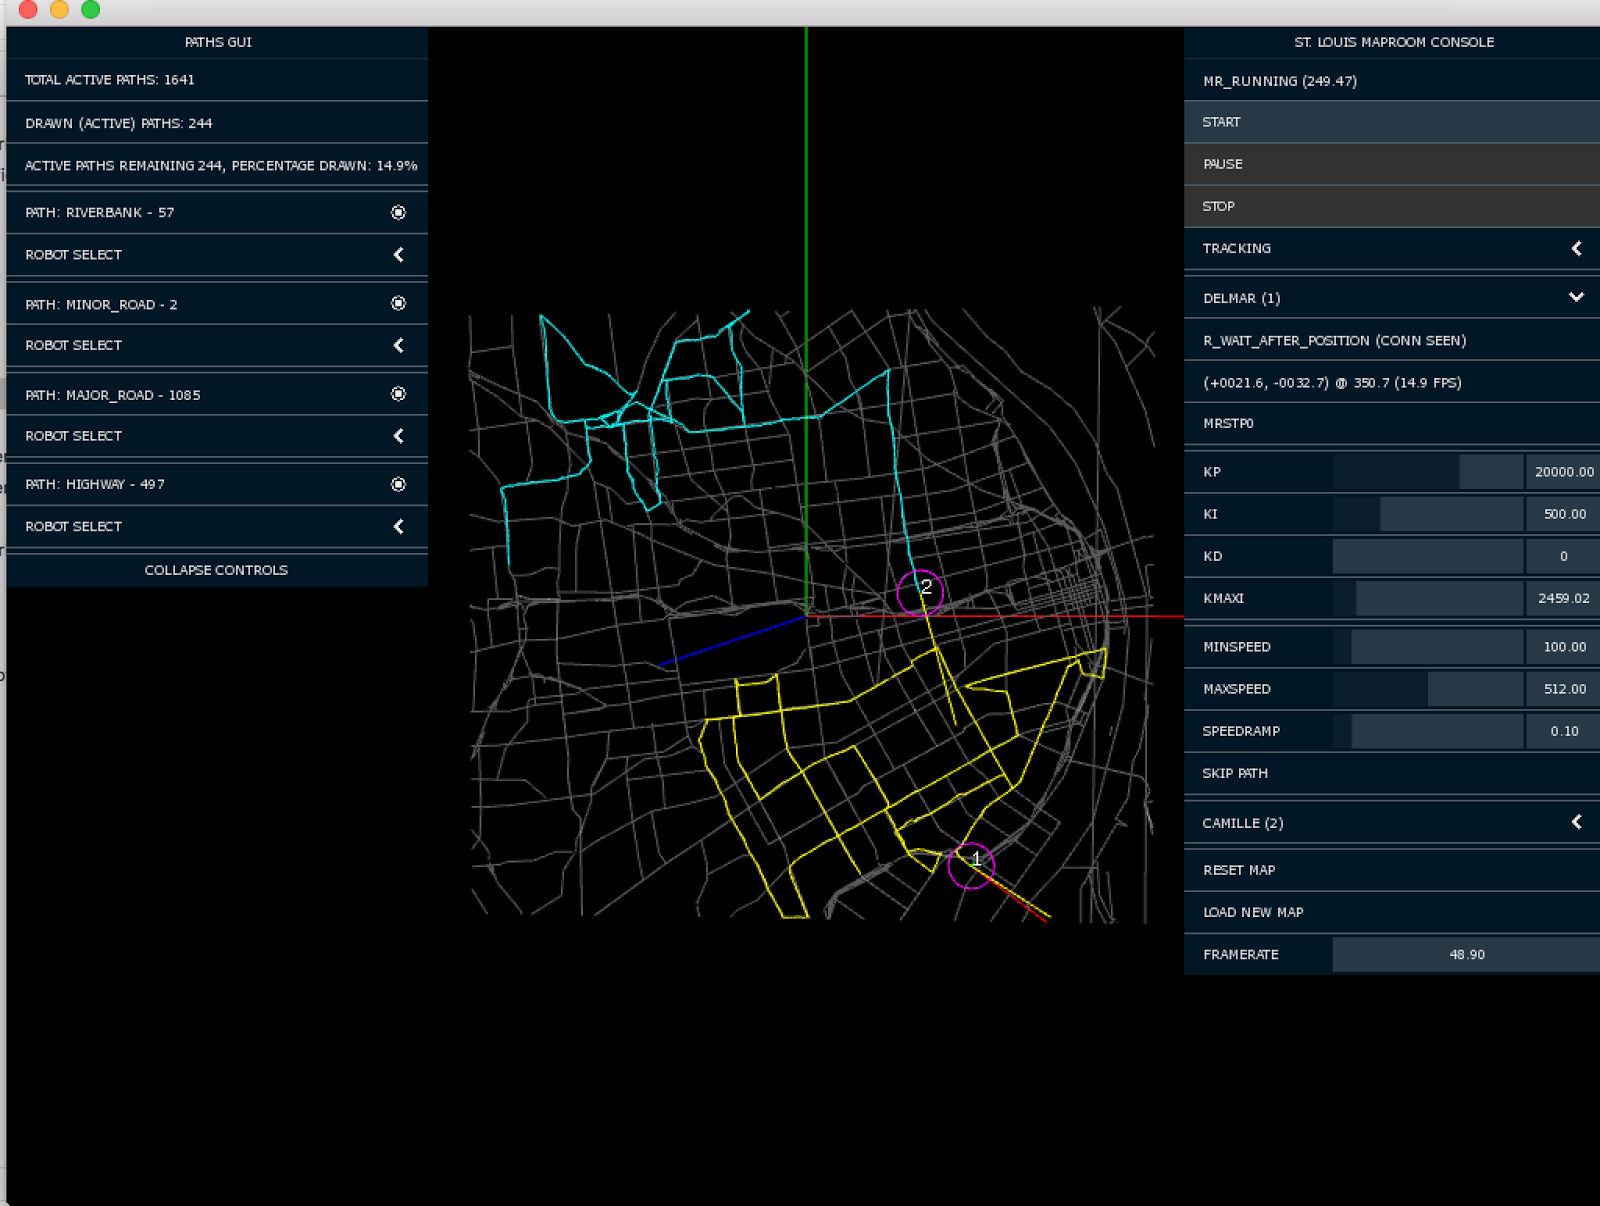Click RESET MAP
This screenshot has width=1600, height=1206.
(x=1390, y=869)
